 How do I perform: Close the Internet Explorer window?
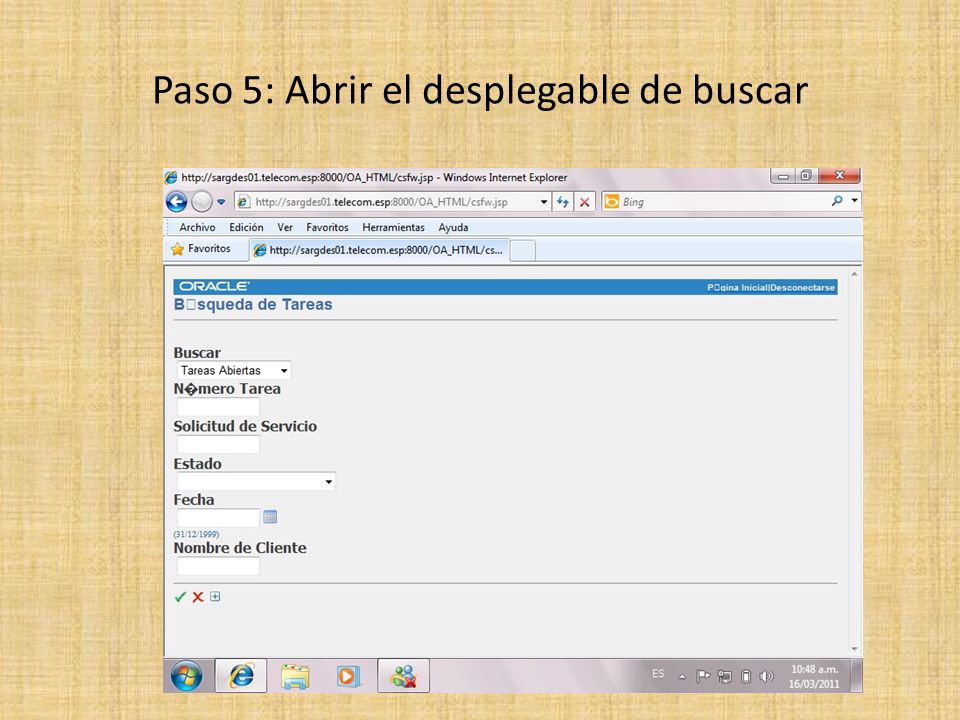click(839, 176)
